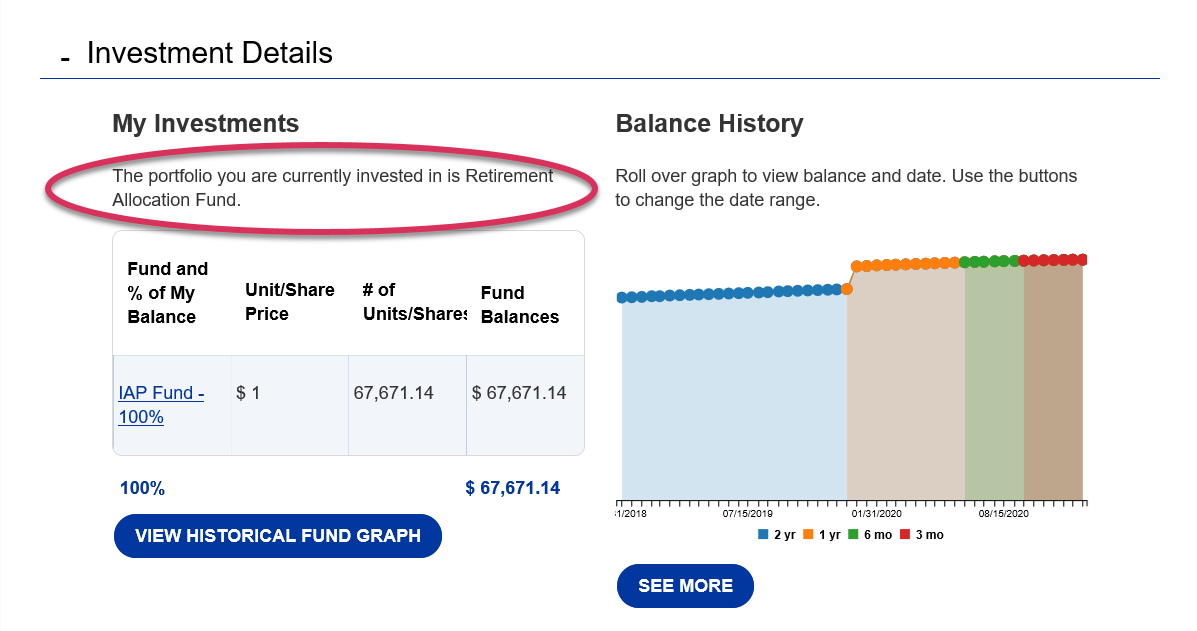This screenshot has height=631, width=1197.
Task: Select the lowest orange data point
Action: tap(847, 289)
